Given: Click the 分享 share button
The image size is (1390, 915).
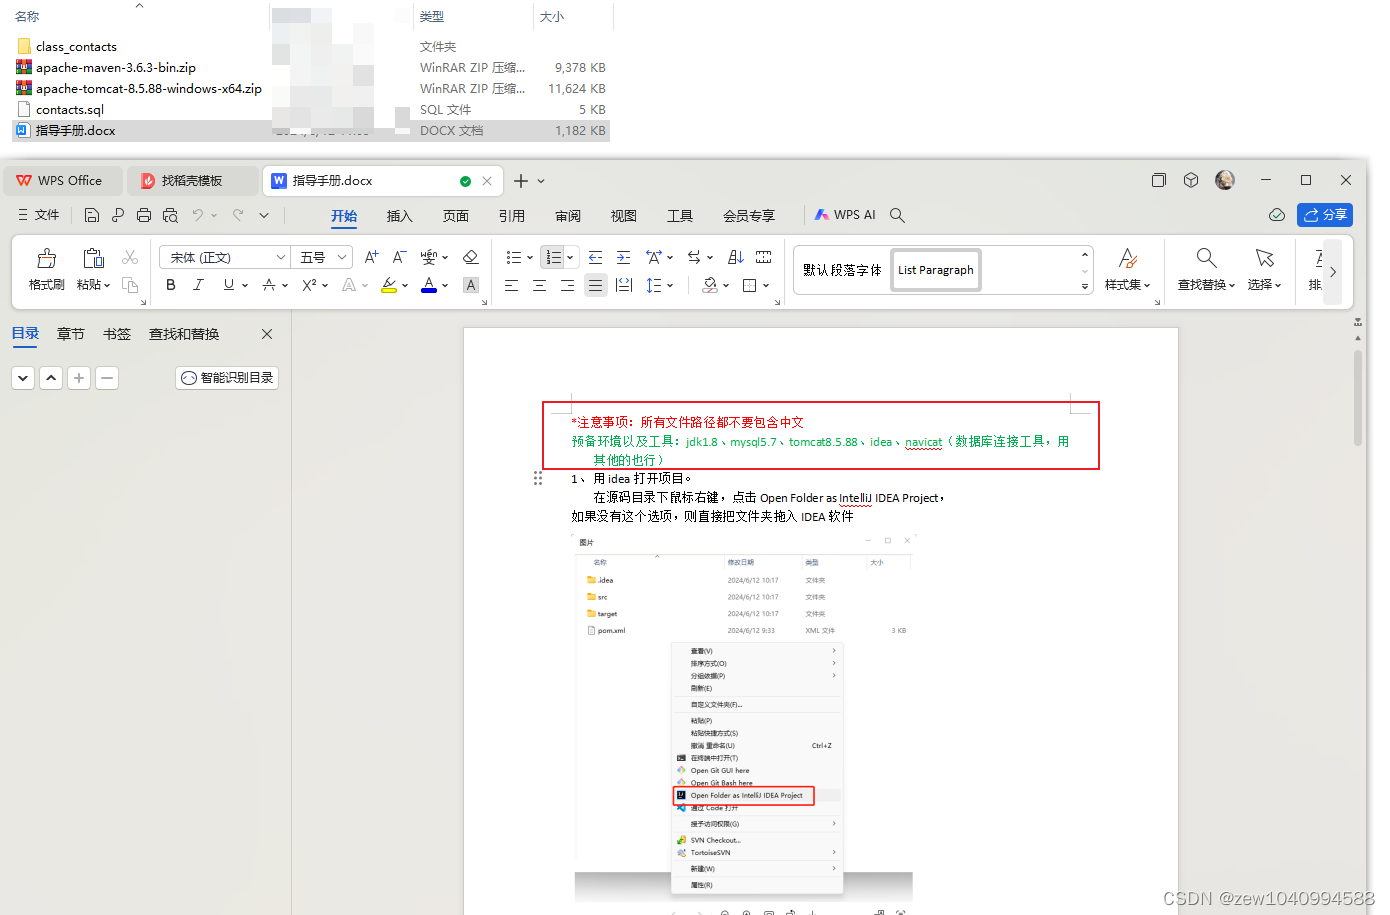Looking at the screenshot, I should tap(1325, 215).
